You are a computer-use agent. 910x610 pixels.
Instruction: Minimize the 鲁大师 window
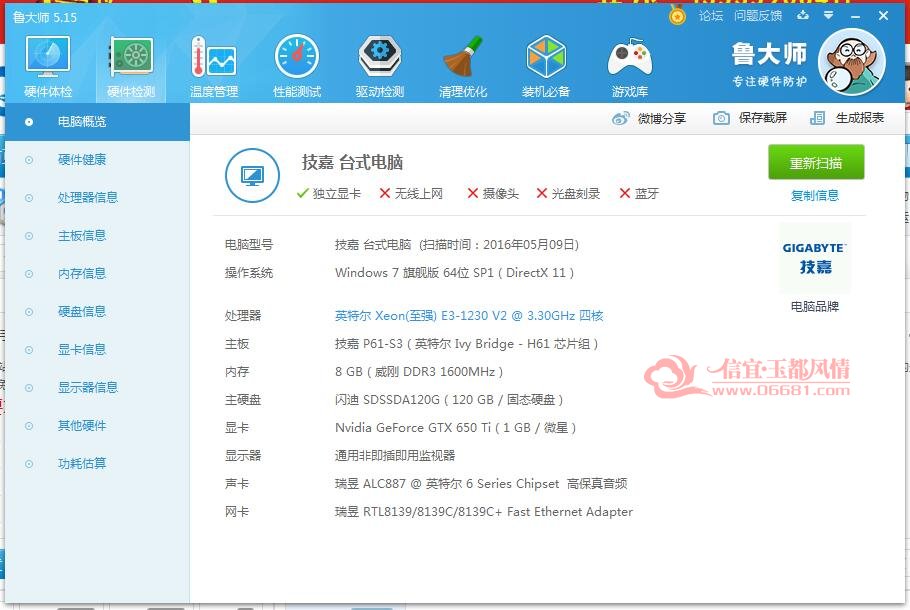click(855, 17)
